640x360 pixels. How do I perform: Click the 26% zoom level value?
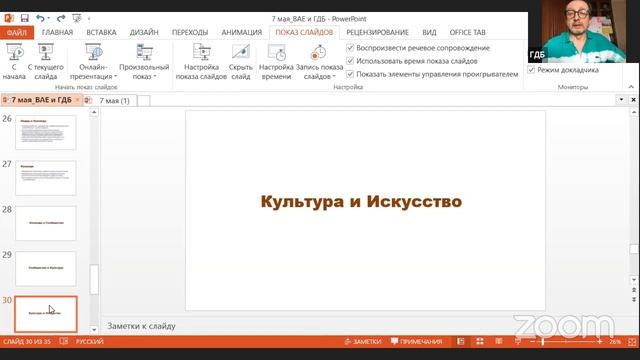click(x=615, y=342)
